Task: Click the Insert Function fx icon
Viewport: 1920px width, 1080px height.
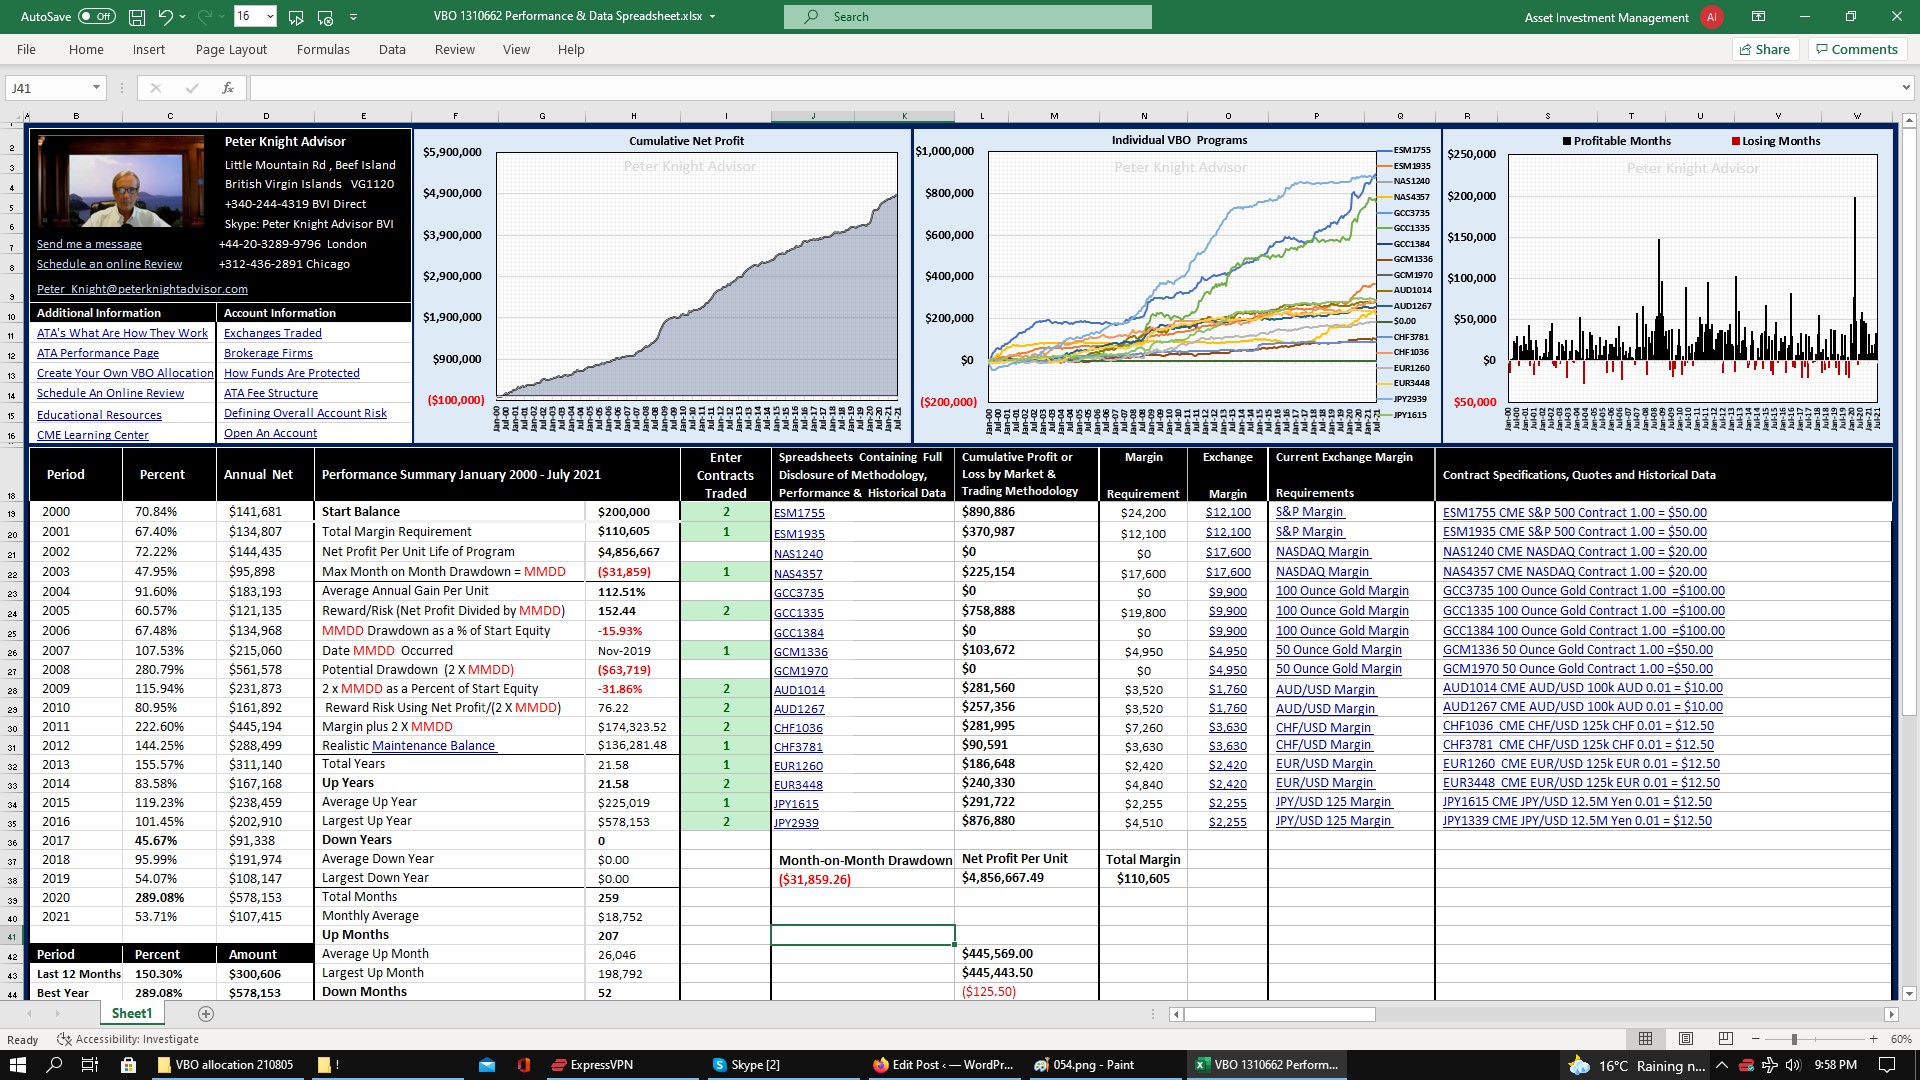Action: pos(228,88)
